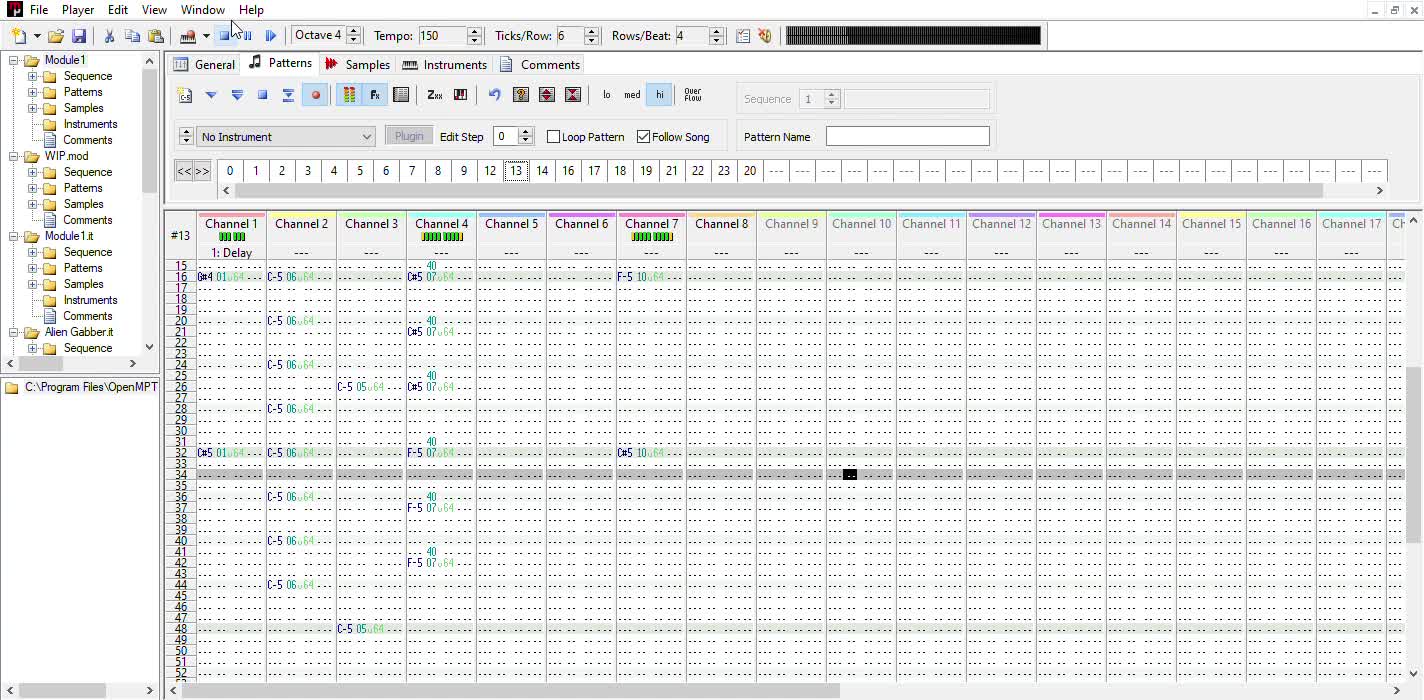Play the current row
Viewport: 1424px width, 700px height.
[288, 95]
